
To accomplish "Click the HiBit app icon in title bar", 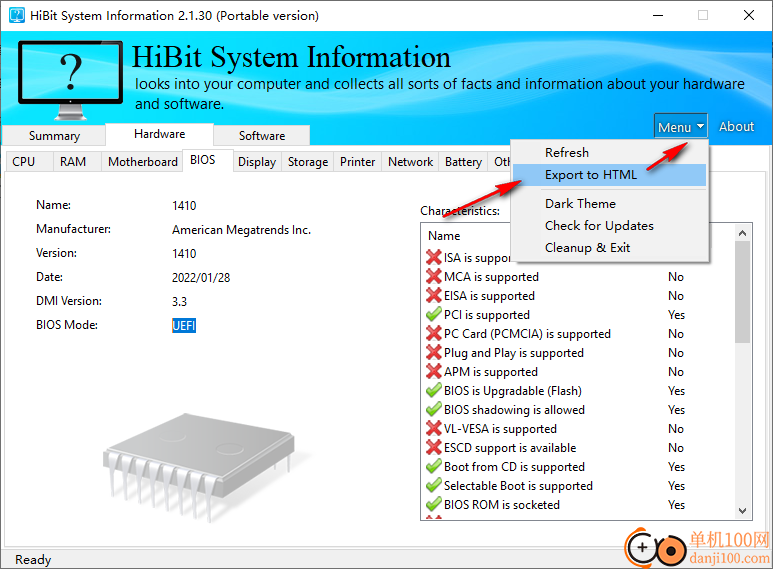I will coord(16,15).
